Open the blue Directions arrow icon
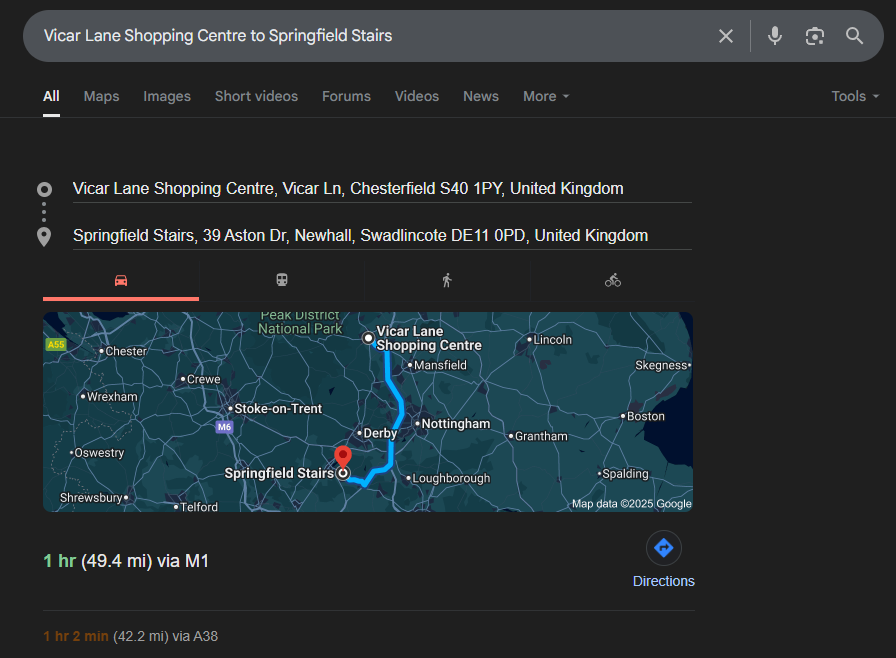The image size is (896, 658). [x=663, y=548]
